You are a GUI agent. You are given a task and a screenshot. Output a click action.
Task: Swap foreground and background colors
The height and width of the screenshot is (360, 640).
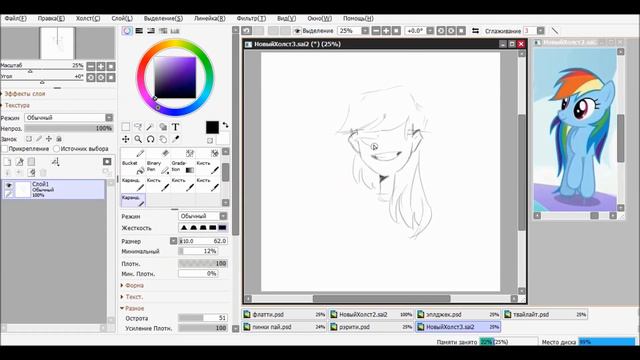coord(225,125)
